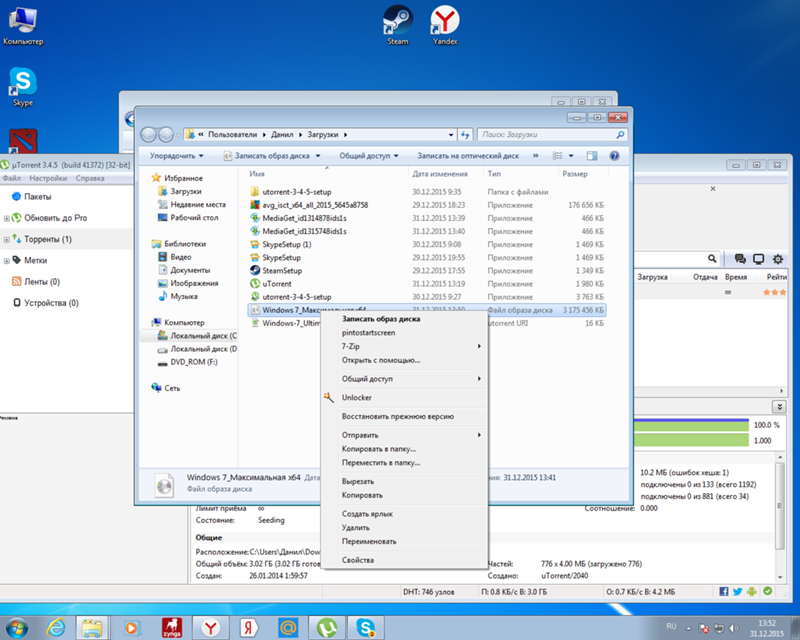Open Yandex browser taskbar icon
Viewport: 800px width, 640px height.
[x=210, y=627]
